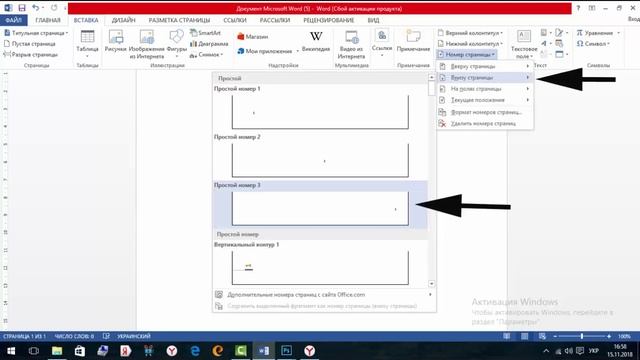This screenshot has width=640, height=360.
Task: Insert a chart via Диаграмма
Action: click(x=209, y=44)
